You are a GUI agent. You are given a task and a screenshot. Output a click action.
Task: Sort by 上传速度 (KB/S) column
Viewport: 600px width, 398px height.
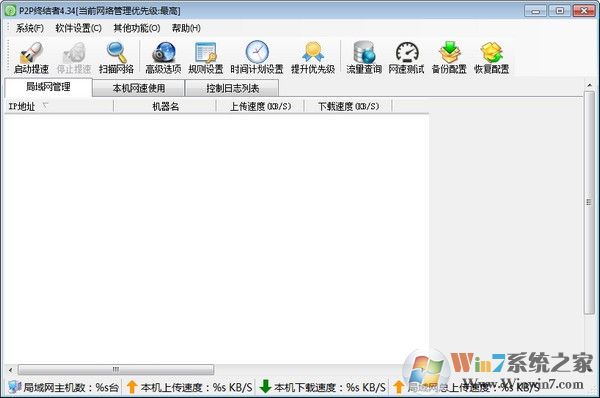pyautogui.click(x=260, y=106)
